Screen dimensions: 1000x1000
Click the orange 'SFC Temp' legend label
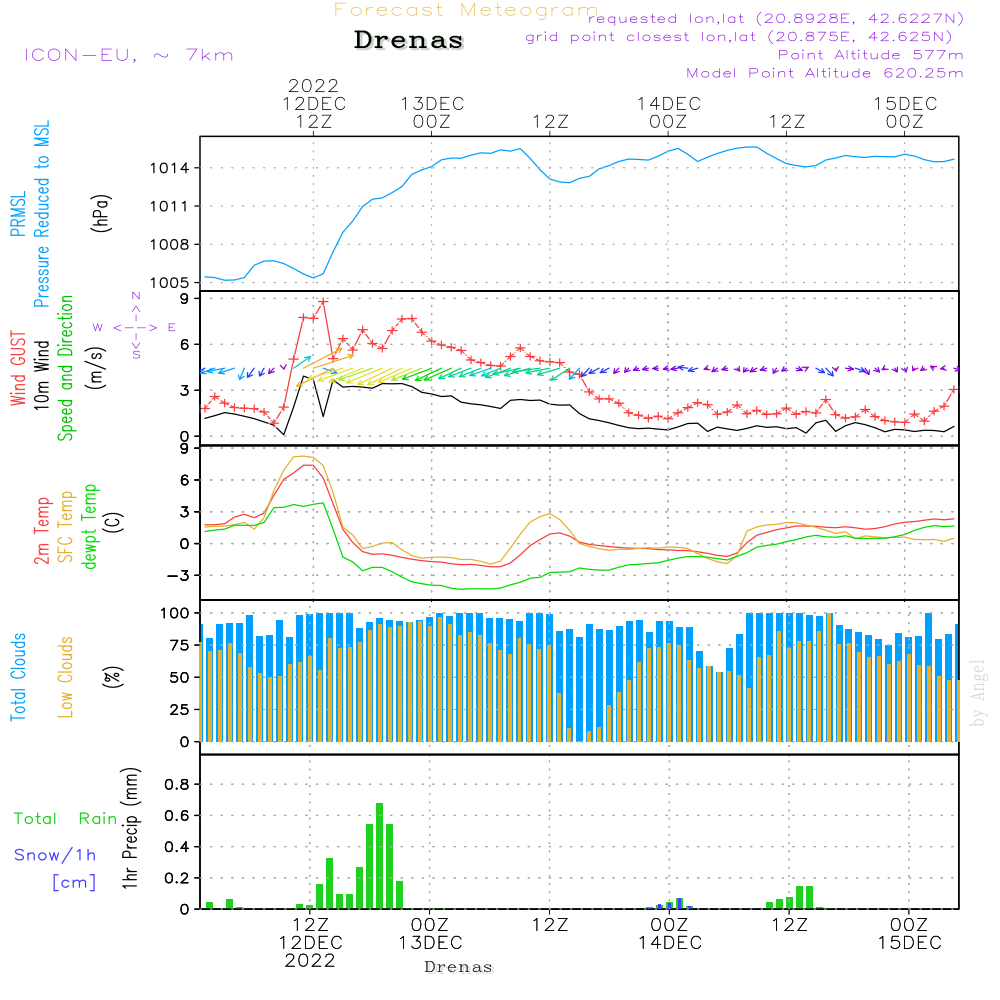[x=66, y=527]
